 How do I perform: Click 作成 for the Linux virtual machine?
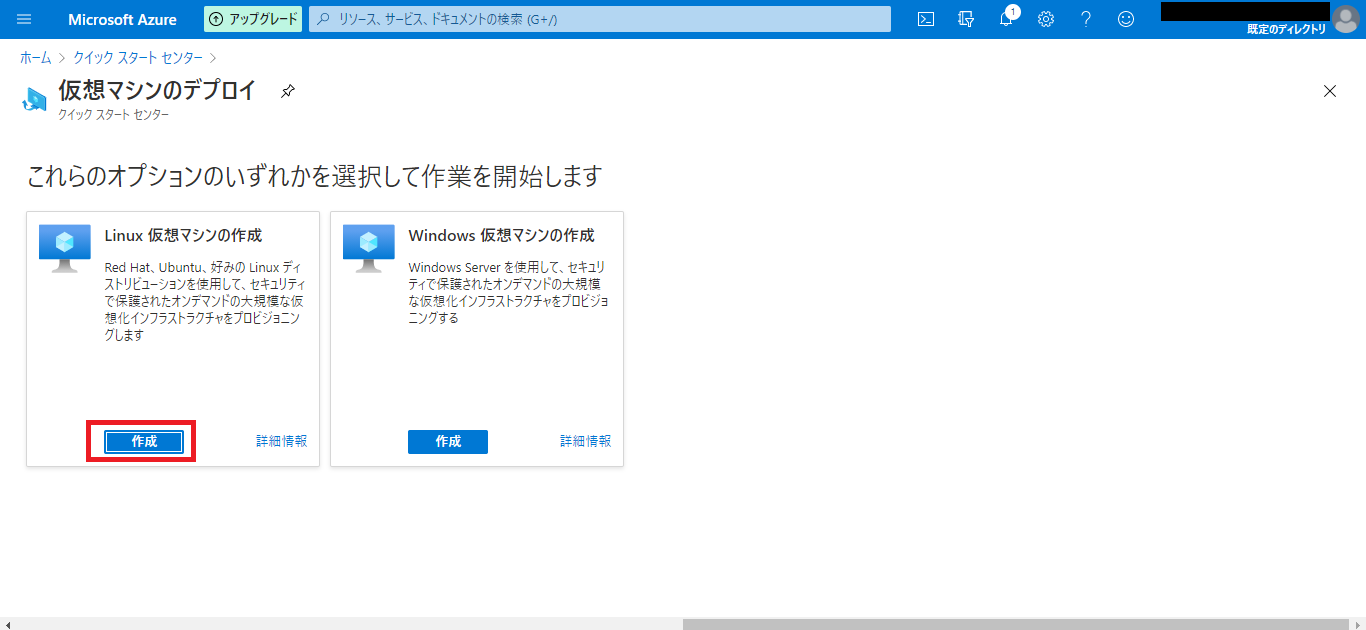pos(144,442)
